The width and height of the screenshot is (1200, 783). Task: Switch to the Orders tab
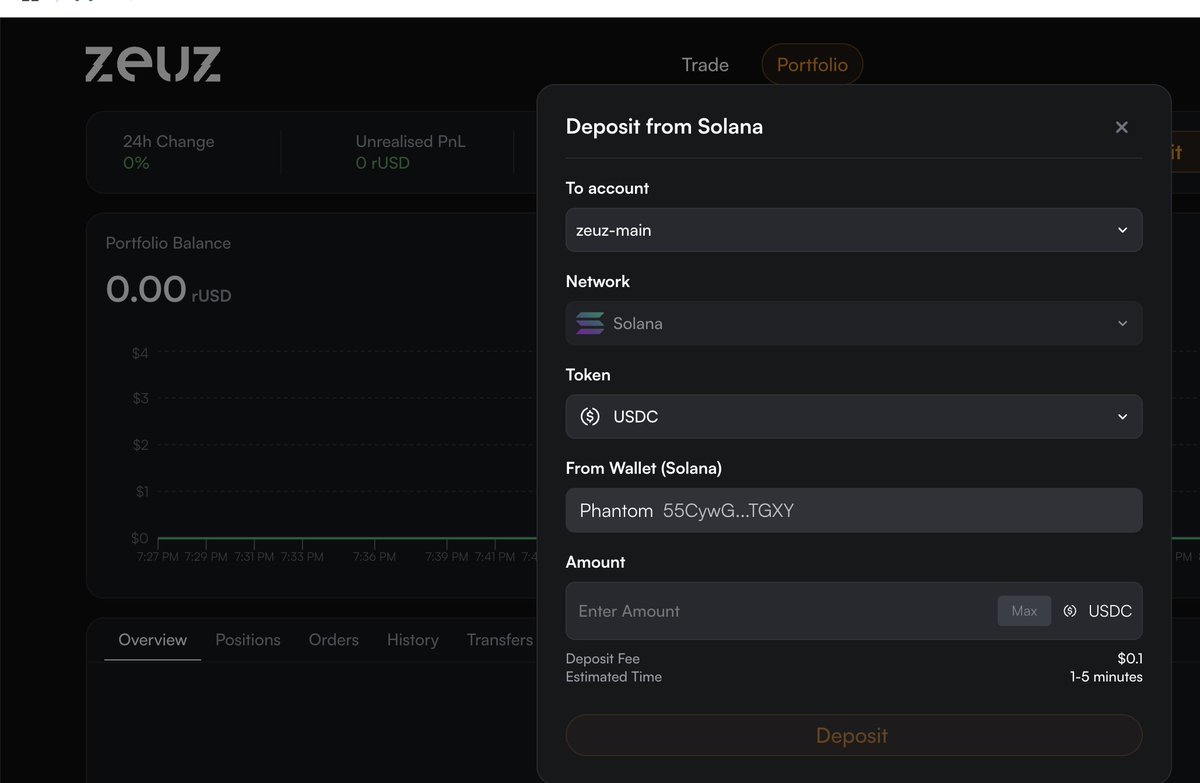pos(334,640)
